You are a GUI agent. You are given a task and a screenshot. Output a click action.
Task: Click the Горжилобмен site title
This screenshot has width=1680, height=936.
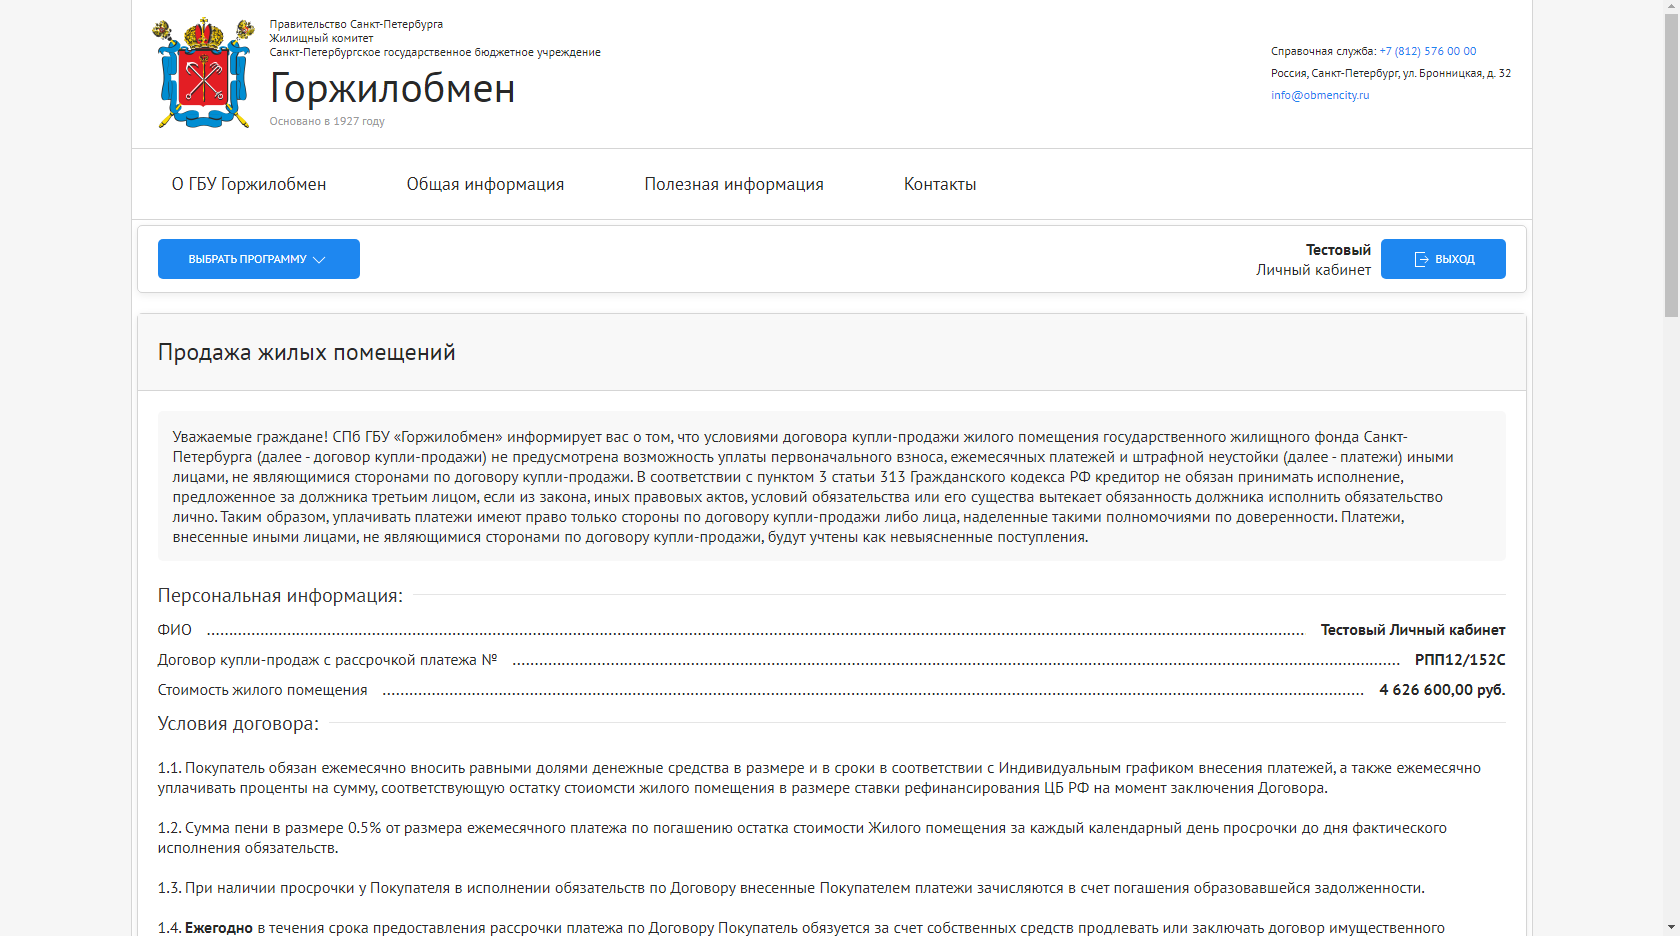pos(392,89)
